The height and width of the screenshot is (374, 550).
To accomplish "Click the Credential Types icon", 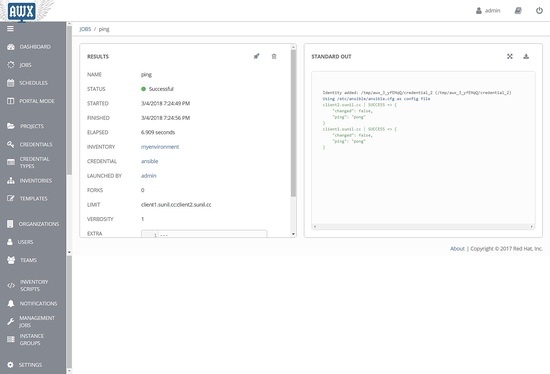I will [x=11, y=162].
